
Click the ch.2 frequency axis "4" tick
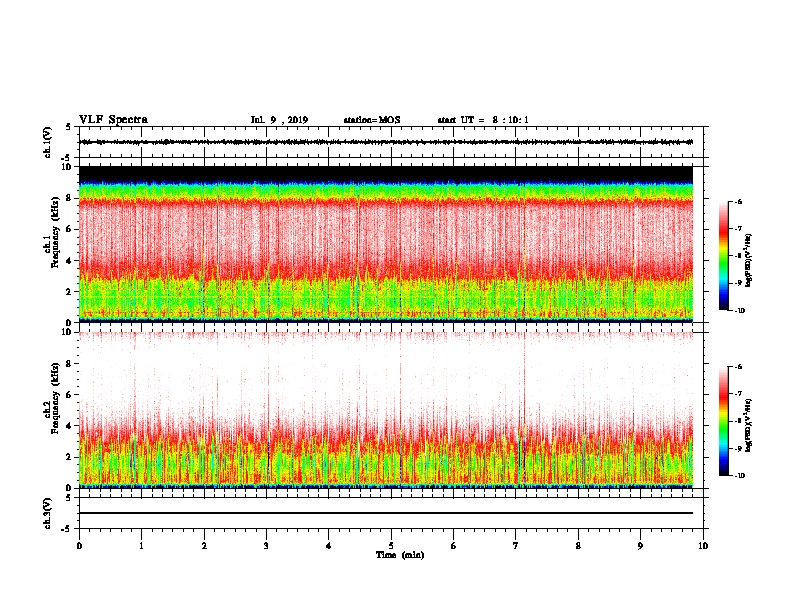click(70, 426)
